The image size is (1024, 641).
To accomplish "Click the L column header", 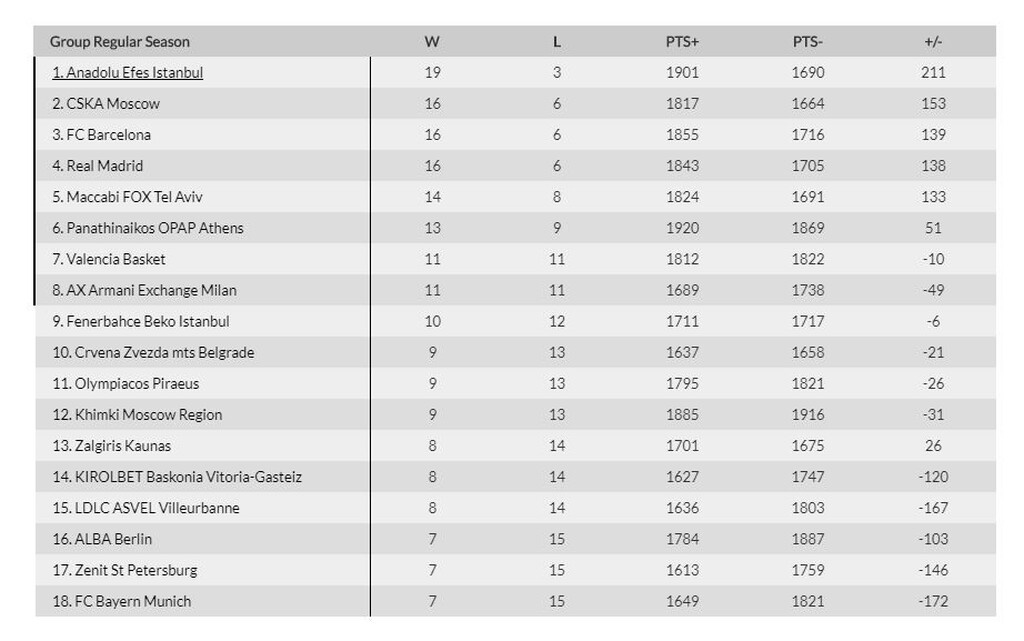I will (556, 42).
